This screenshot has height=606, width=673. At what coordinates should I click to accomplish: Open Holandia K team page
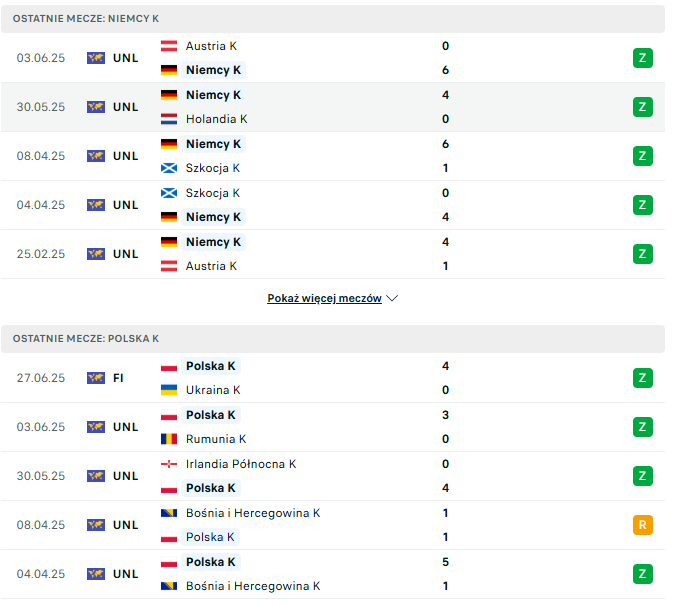(216, 119)
